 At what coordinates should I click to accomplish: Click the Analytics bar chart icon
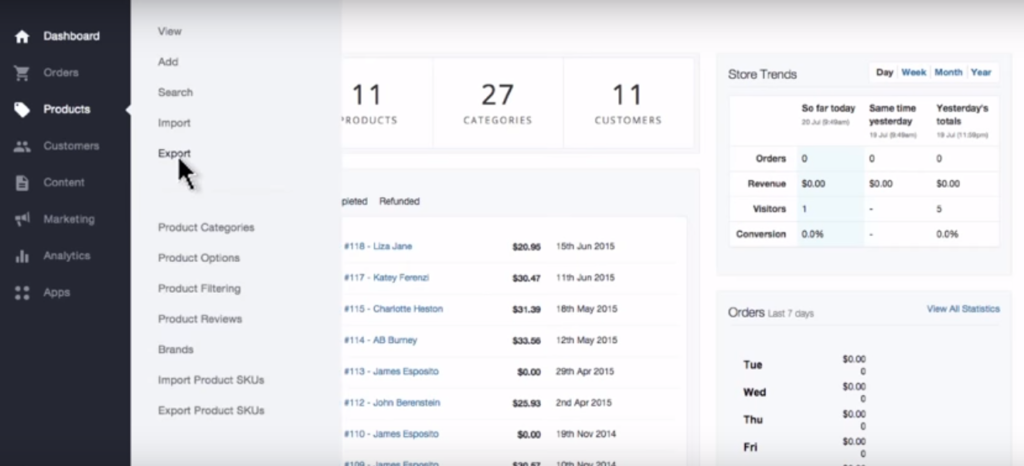pyautogui.click(x=22, y=256)
